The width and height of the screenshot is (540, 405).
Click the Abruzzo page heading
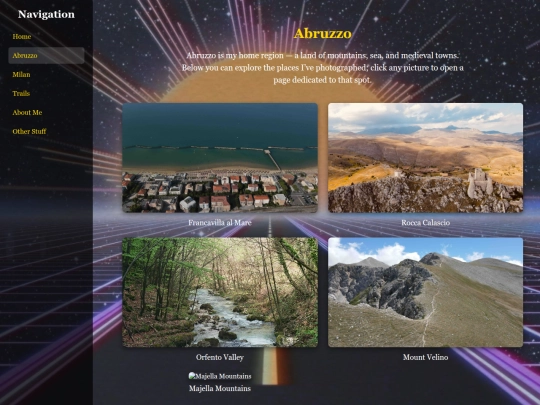point(323,33)
